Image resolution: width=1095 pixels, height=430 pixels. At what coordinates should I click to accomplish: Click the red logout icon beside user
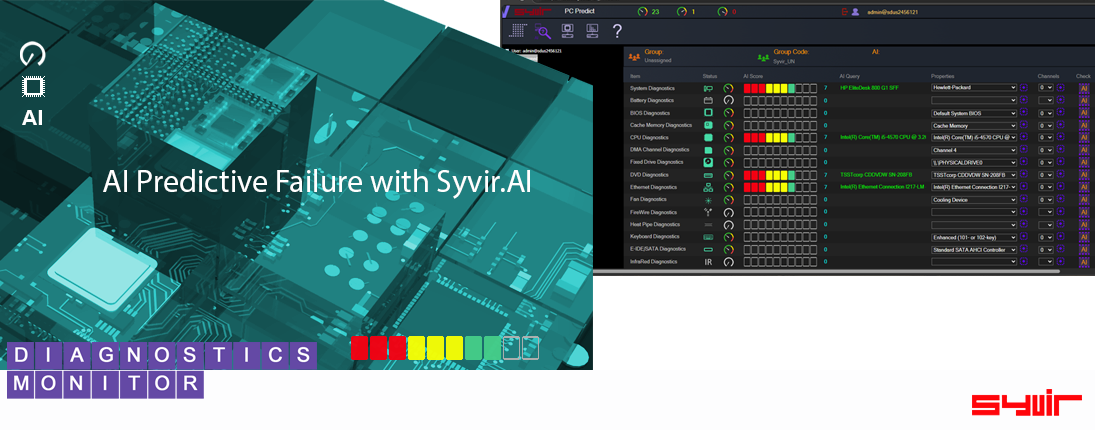pos(844,12)
